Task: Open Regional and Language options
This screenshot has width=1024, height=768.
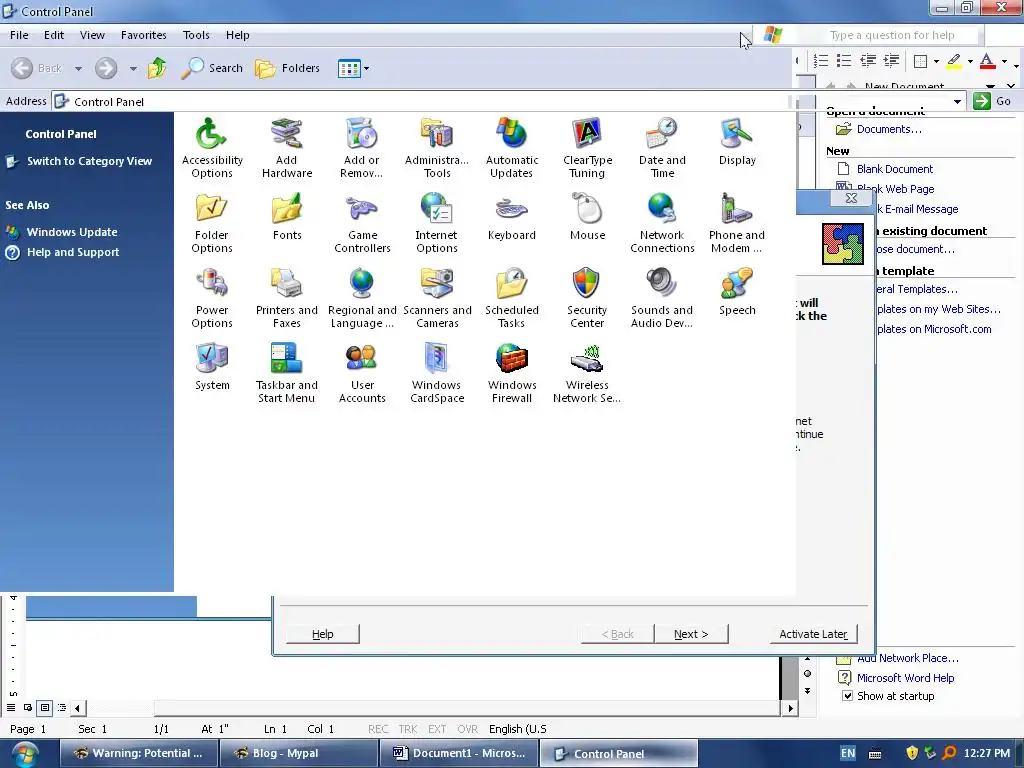Action: 362,298
